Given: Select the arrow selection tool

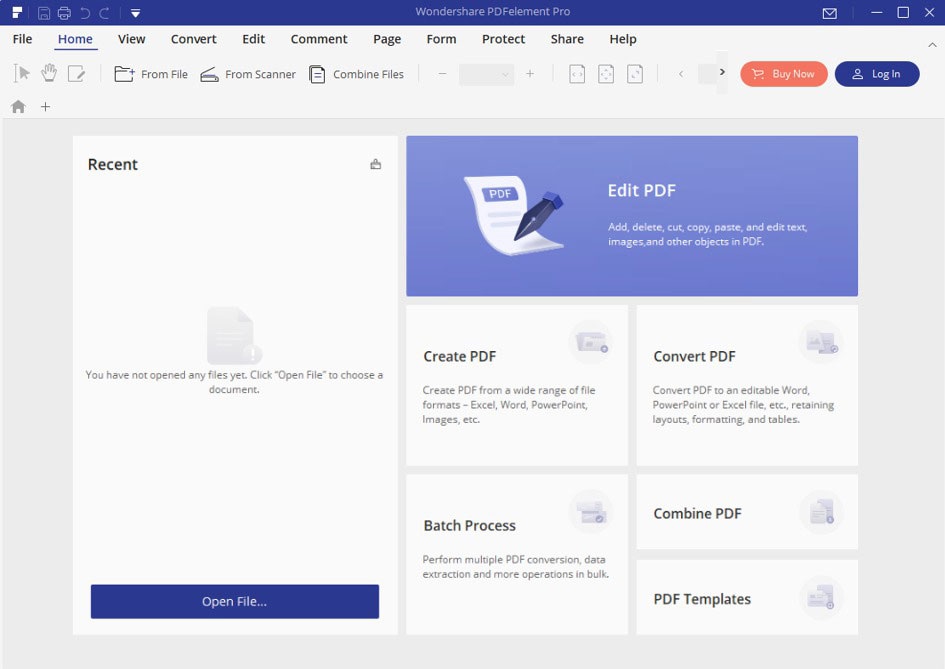Looking at the screenshot, I should pyautogui.click(x=21, y=72).
